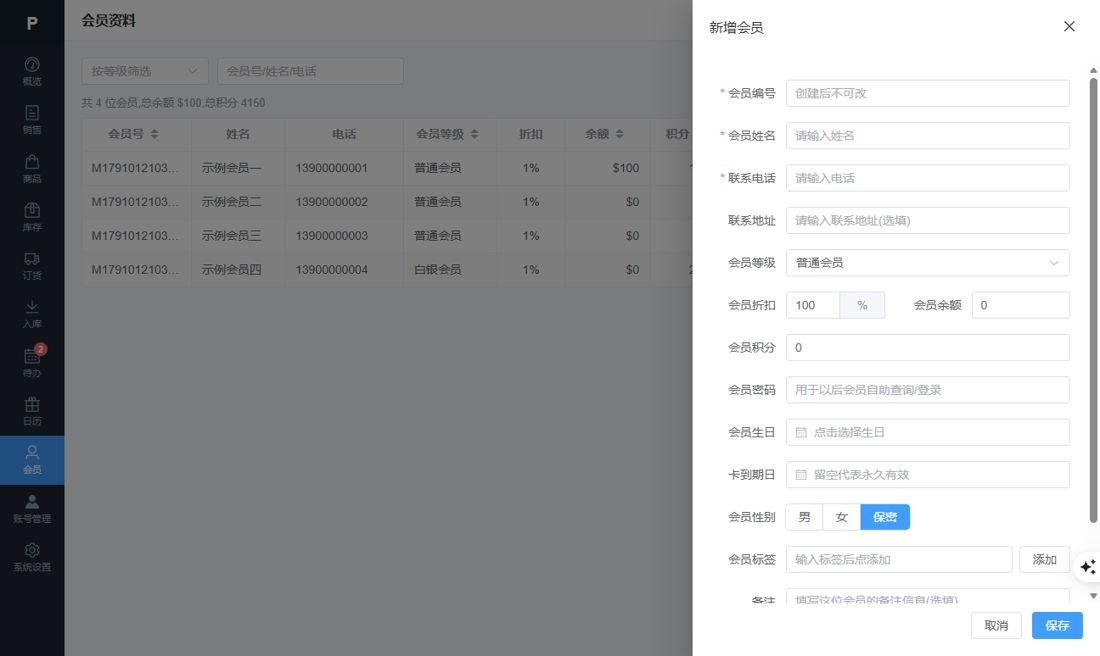Click the drawer's vertical scrollbar thumb
This screenshot has height=656, width=1100.
1093,300
